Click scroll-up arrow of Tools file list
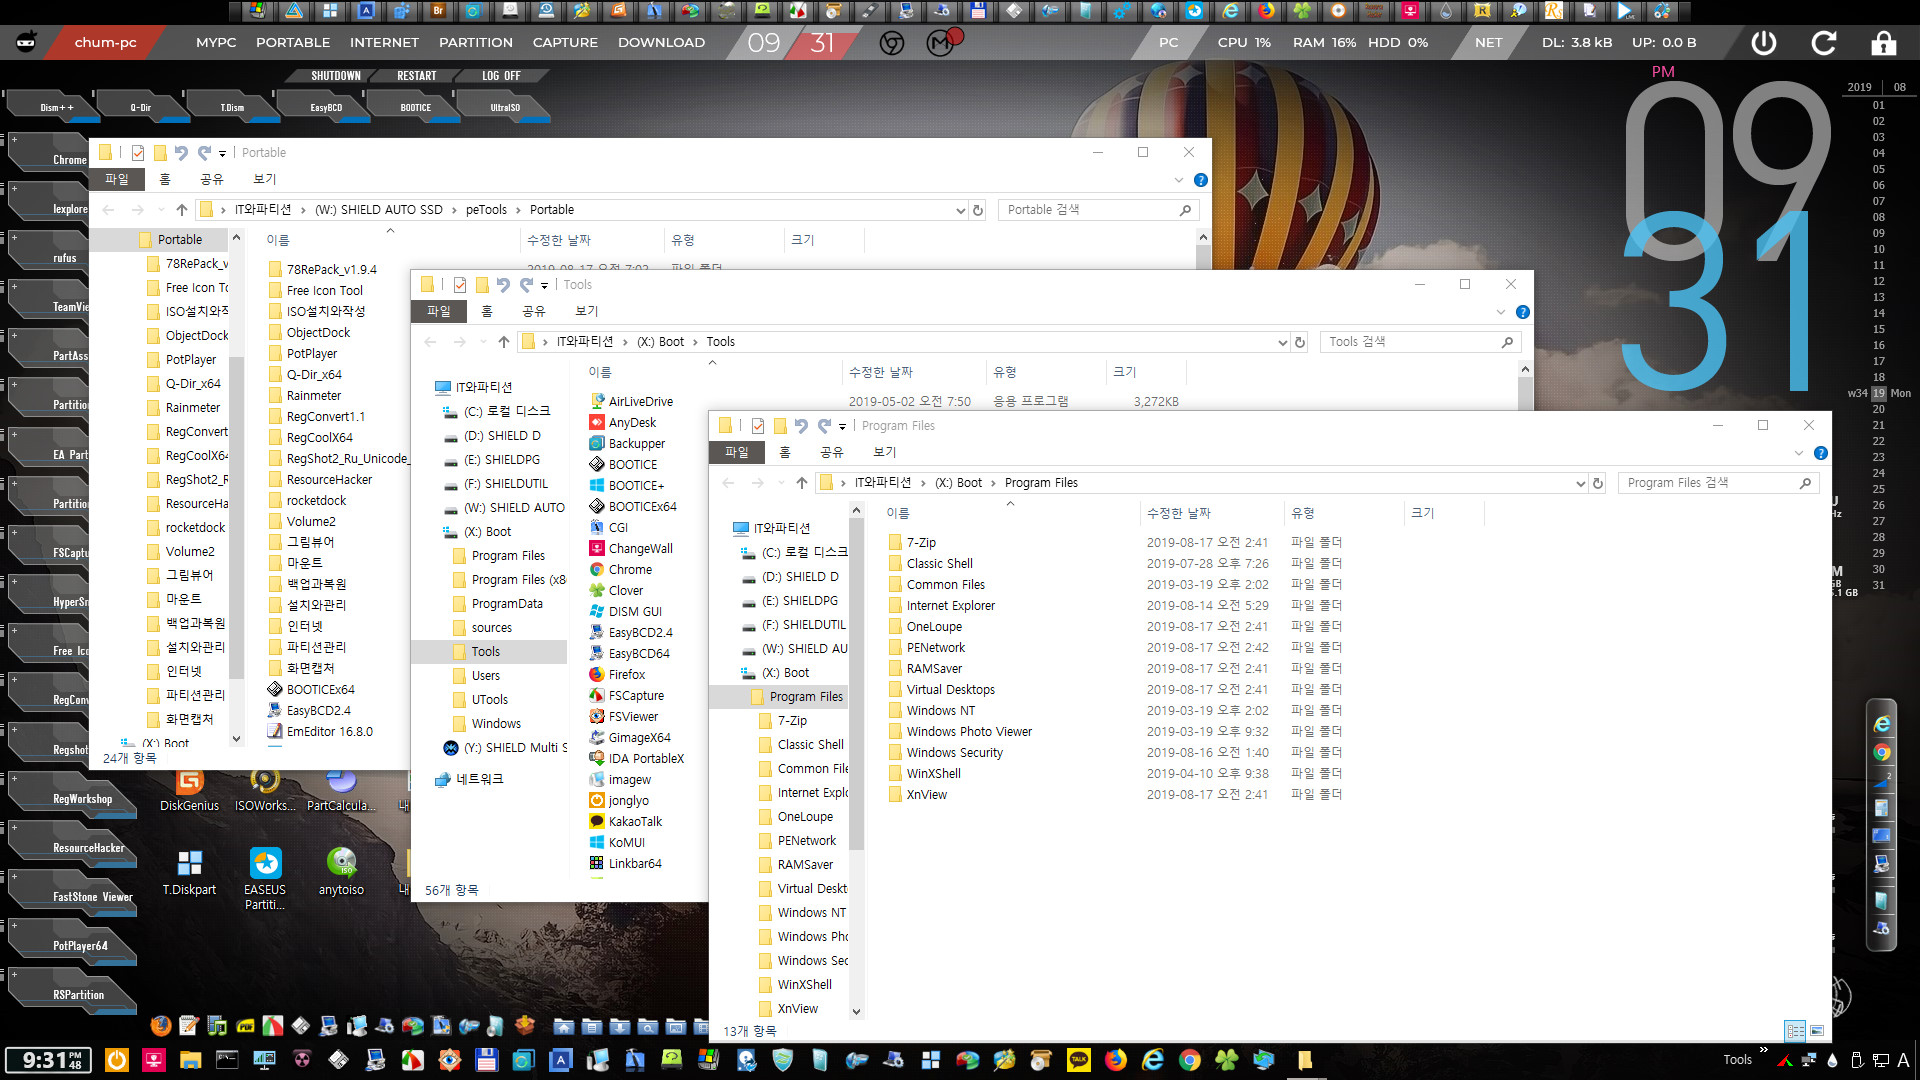Image resolution: width=1920 pixels, height=1080 pixels. pyautogui.click(x=1525, y=370)
